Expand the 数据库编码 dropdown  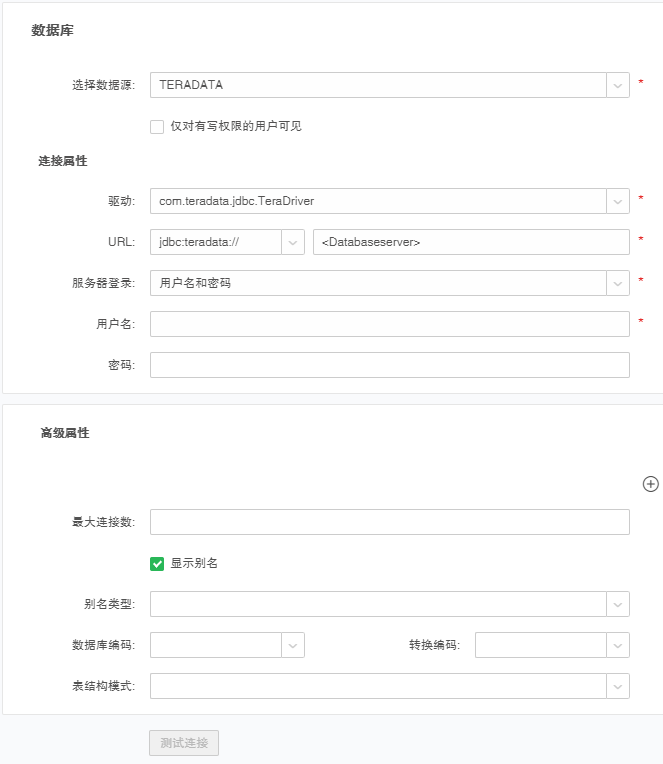coord(293,645)
